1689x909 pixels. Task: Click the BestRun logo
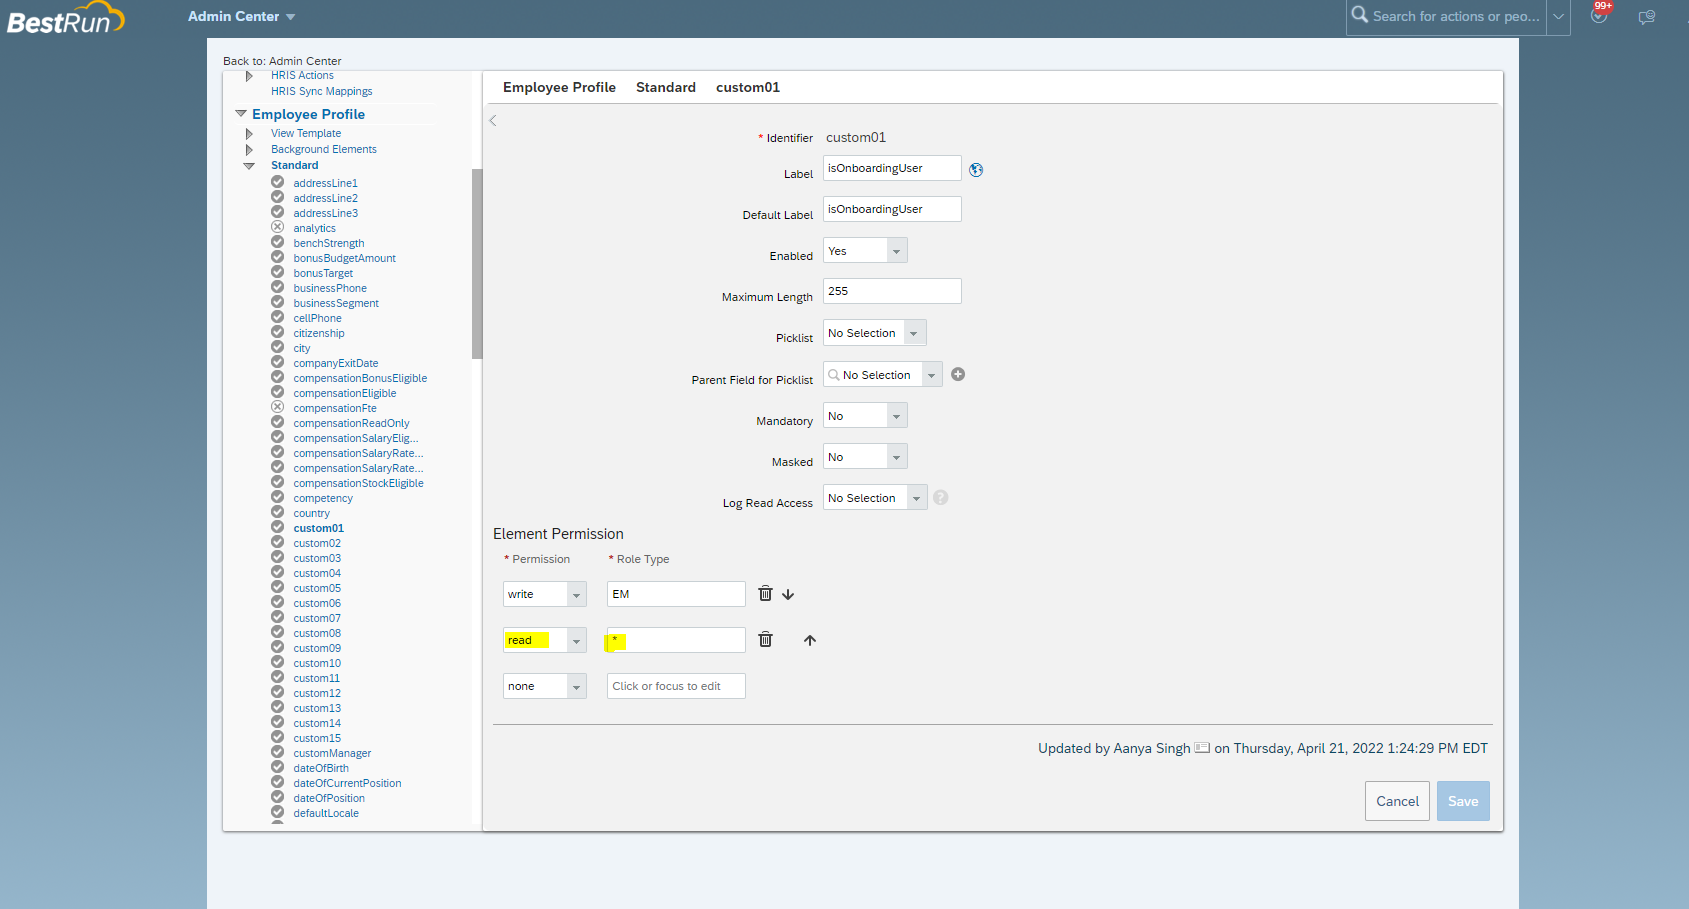point(66,18)
